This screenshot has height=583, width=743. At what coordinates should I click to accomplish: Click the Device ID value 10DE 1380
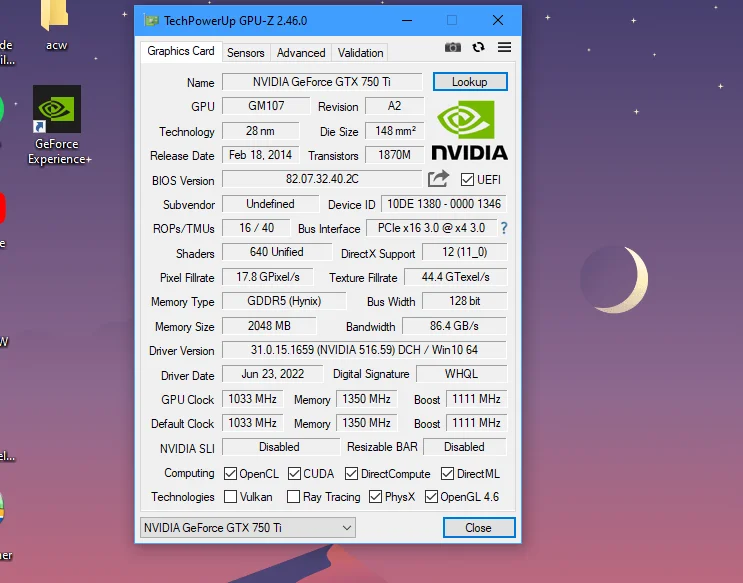point(444,204)
